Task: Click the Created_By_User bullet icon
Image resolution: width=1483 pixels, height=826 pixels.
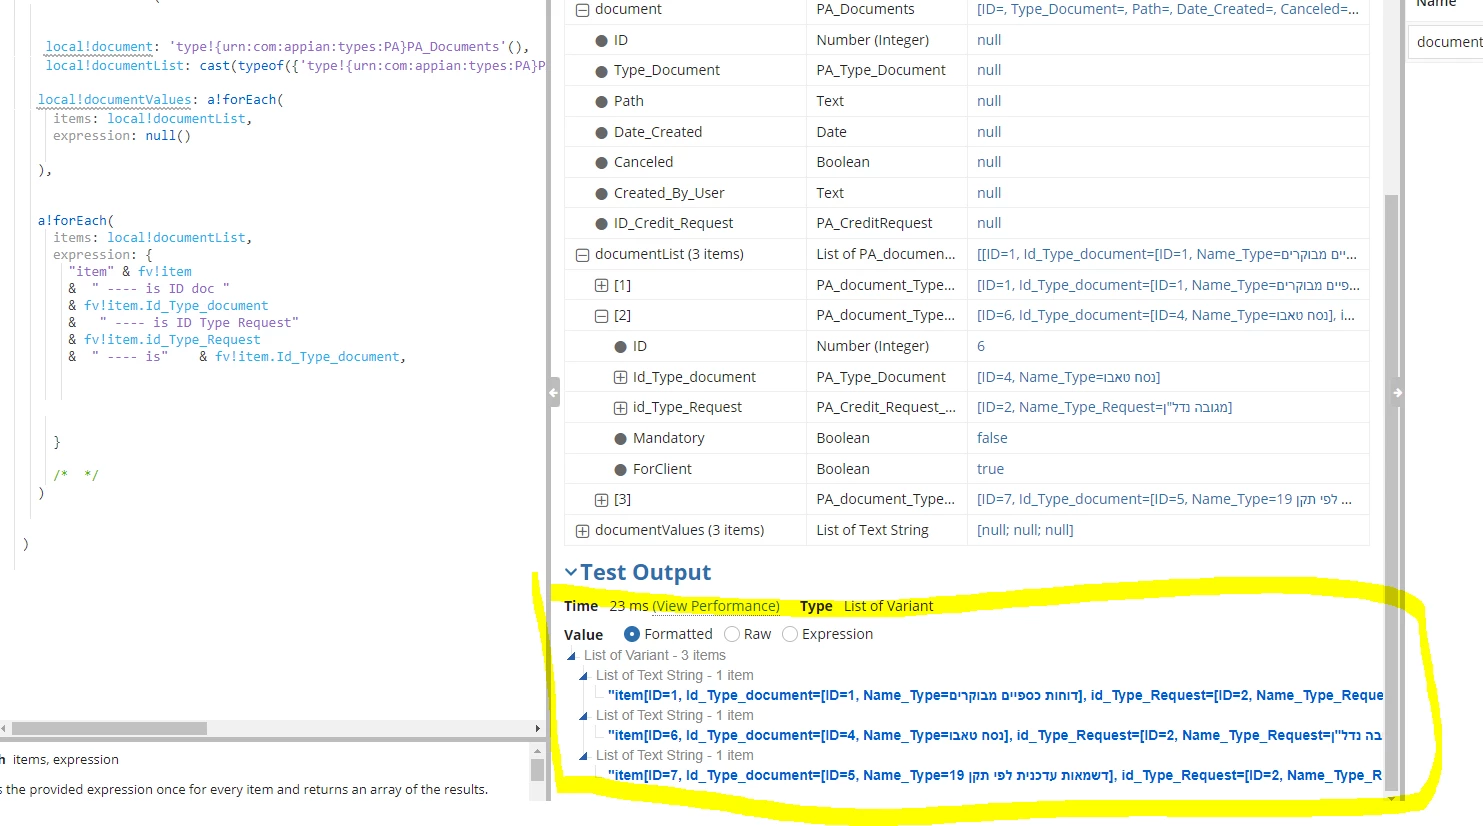Action: [x=601, y=194]
